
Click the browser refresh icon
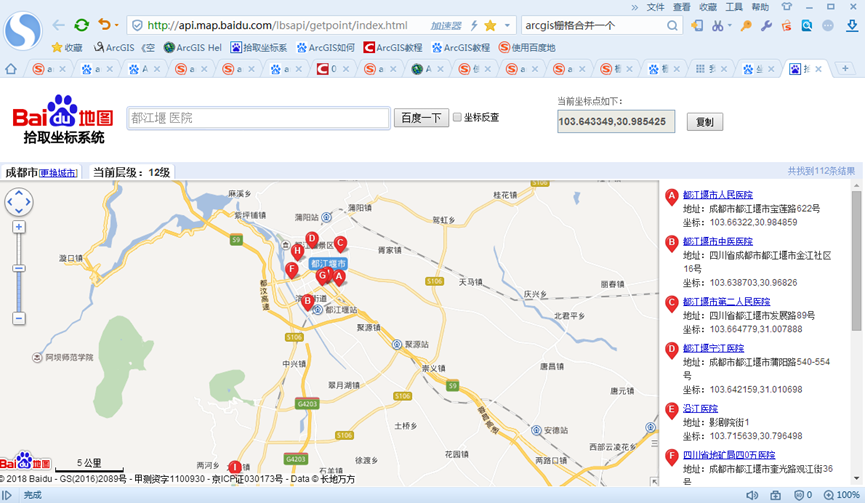click(81, 25)
